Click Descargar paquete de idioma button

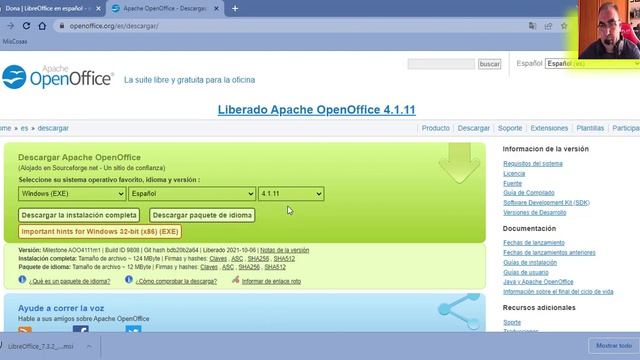202,215
